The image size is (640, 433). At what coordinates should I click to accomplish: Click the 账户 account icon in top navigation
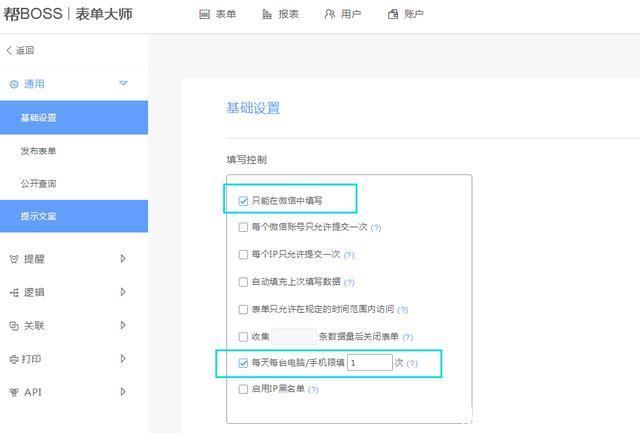393,14
